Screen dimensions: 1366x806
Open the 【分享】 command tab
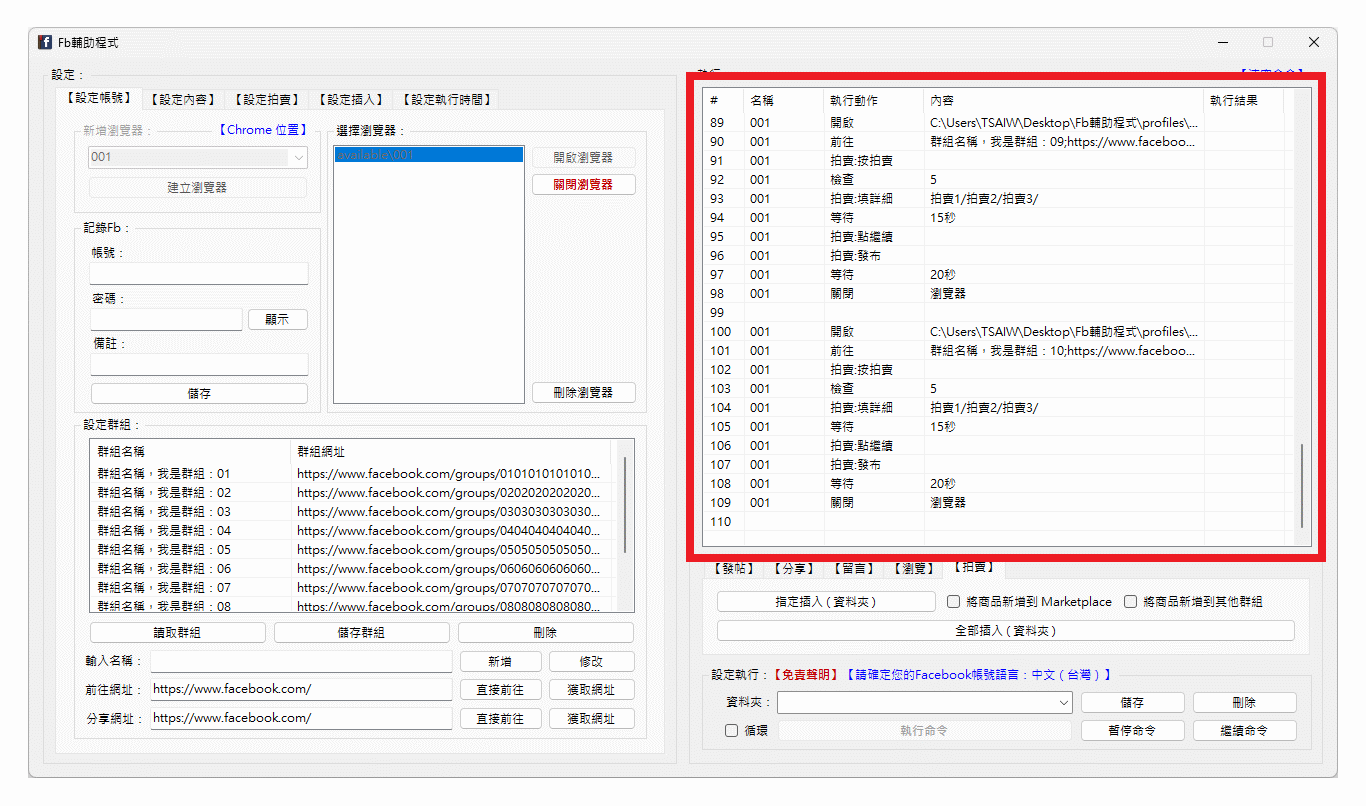point(794,568)
